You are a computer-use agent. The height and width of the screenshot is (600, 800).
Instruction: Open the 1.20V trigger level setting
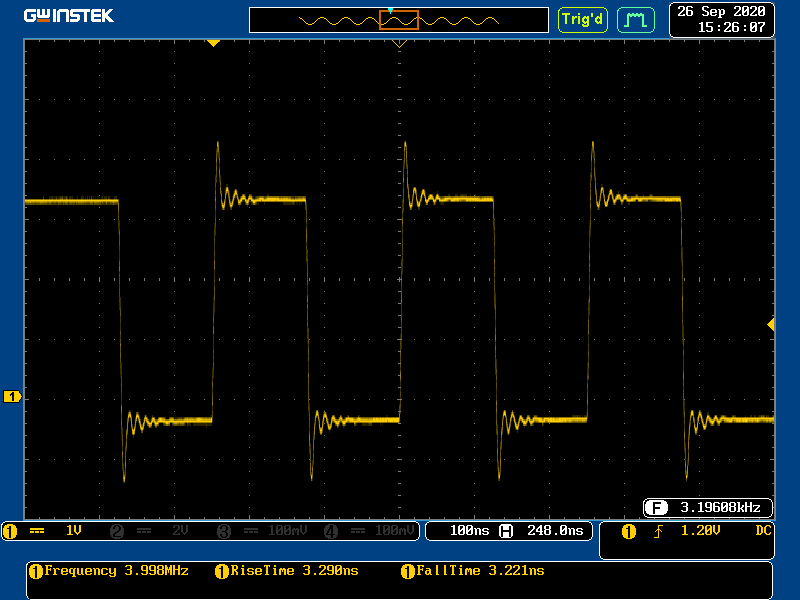tap(700, 531)
